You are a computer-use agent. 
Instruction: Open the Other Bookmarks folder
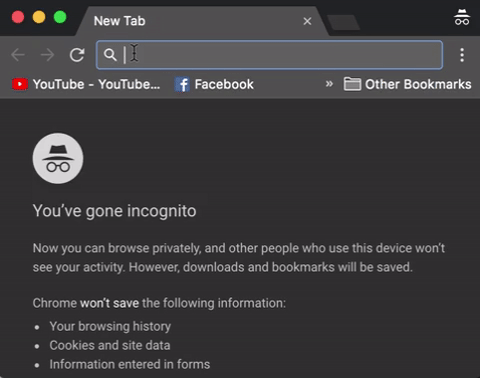(x=407, y=84)
